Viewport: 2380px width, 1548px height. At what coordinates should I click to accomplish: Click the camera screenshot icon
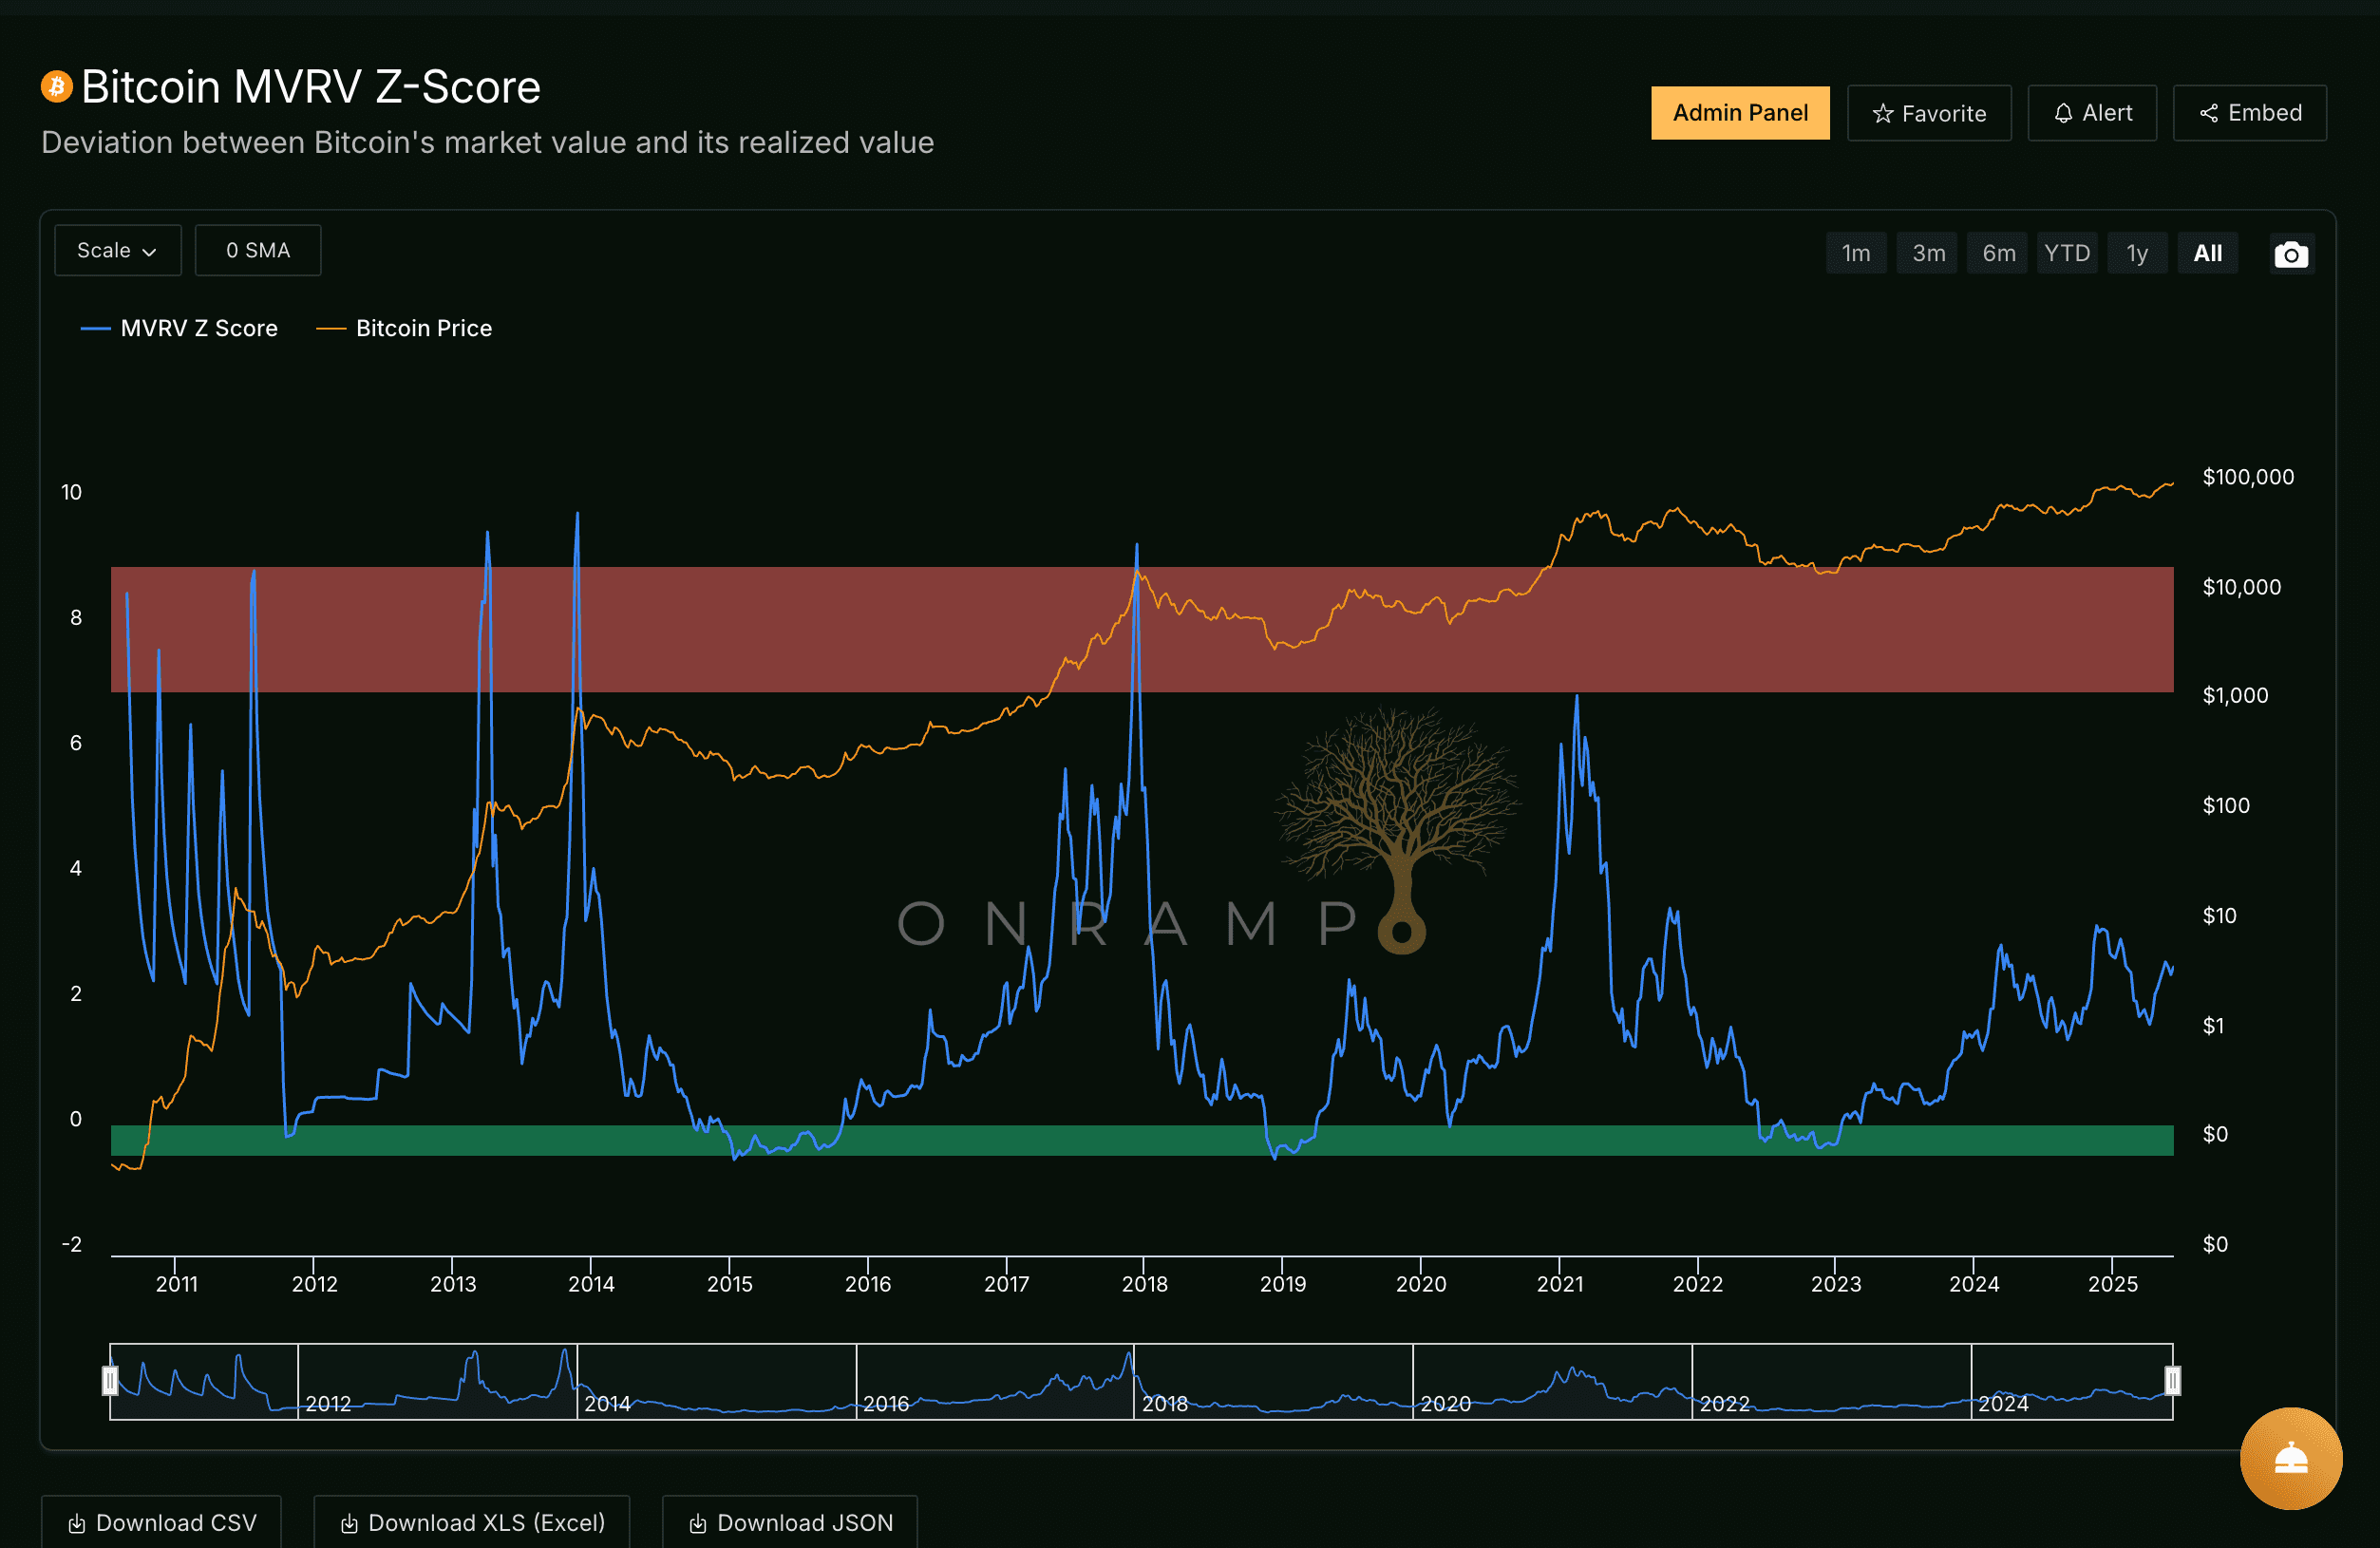[x=2290, y=254]
